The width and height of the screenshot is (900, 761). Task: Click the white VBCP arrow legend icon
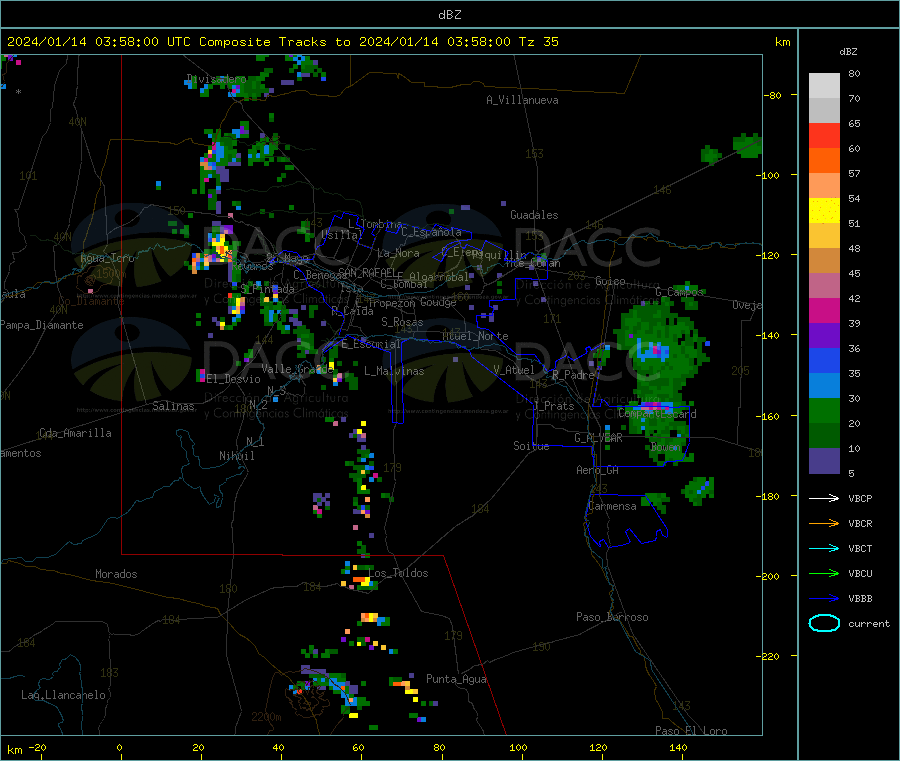[x=824, y=498]
